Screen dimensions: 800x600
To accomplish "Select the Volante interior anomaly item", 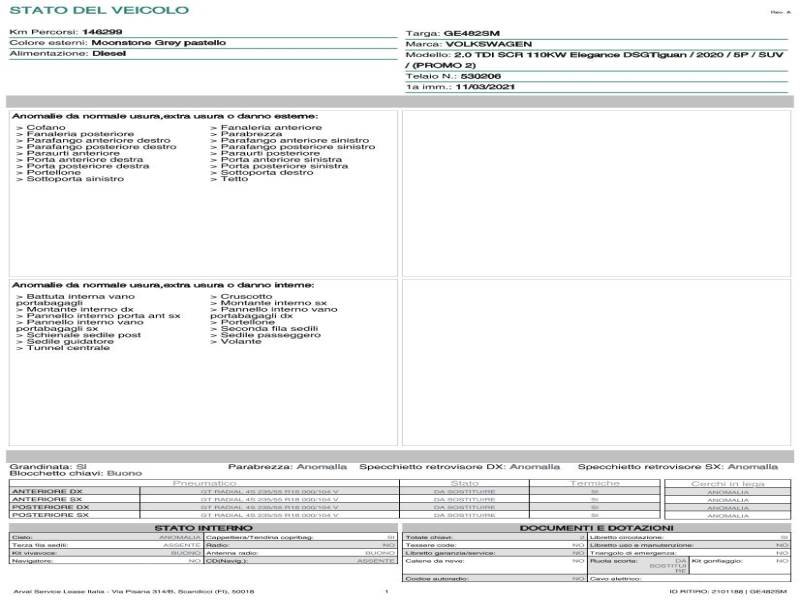I will point(238,341).
